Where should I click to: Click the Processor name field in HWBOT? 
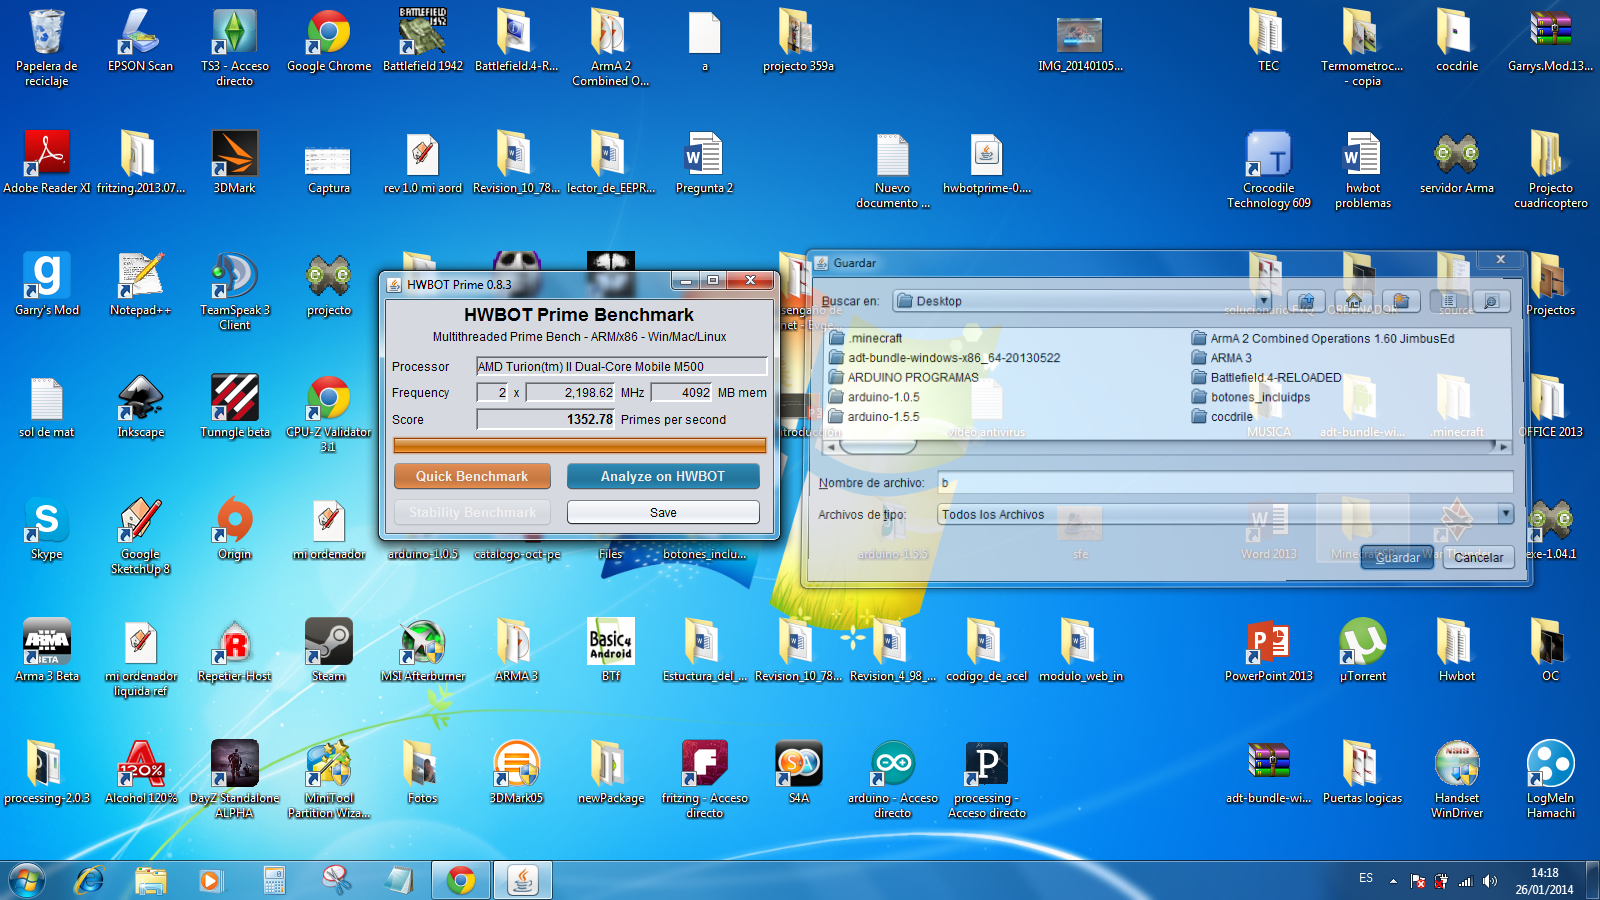click(x=621, y=366)
